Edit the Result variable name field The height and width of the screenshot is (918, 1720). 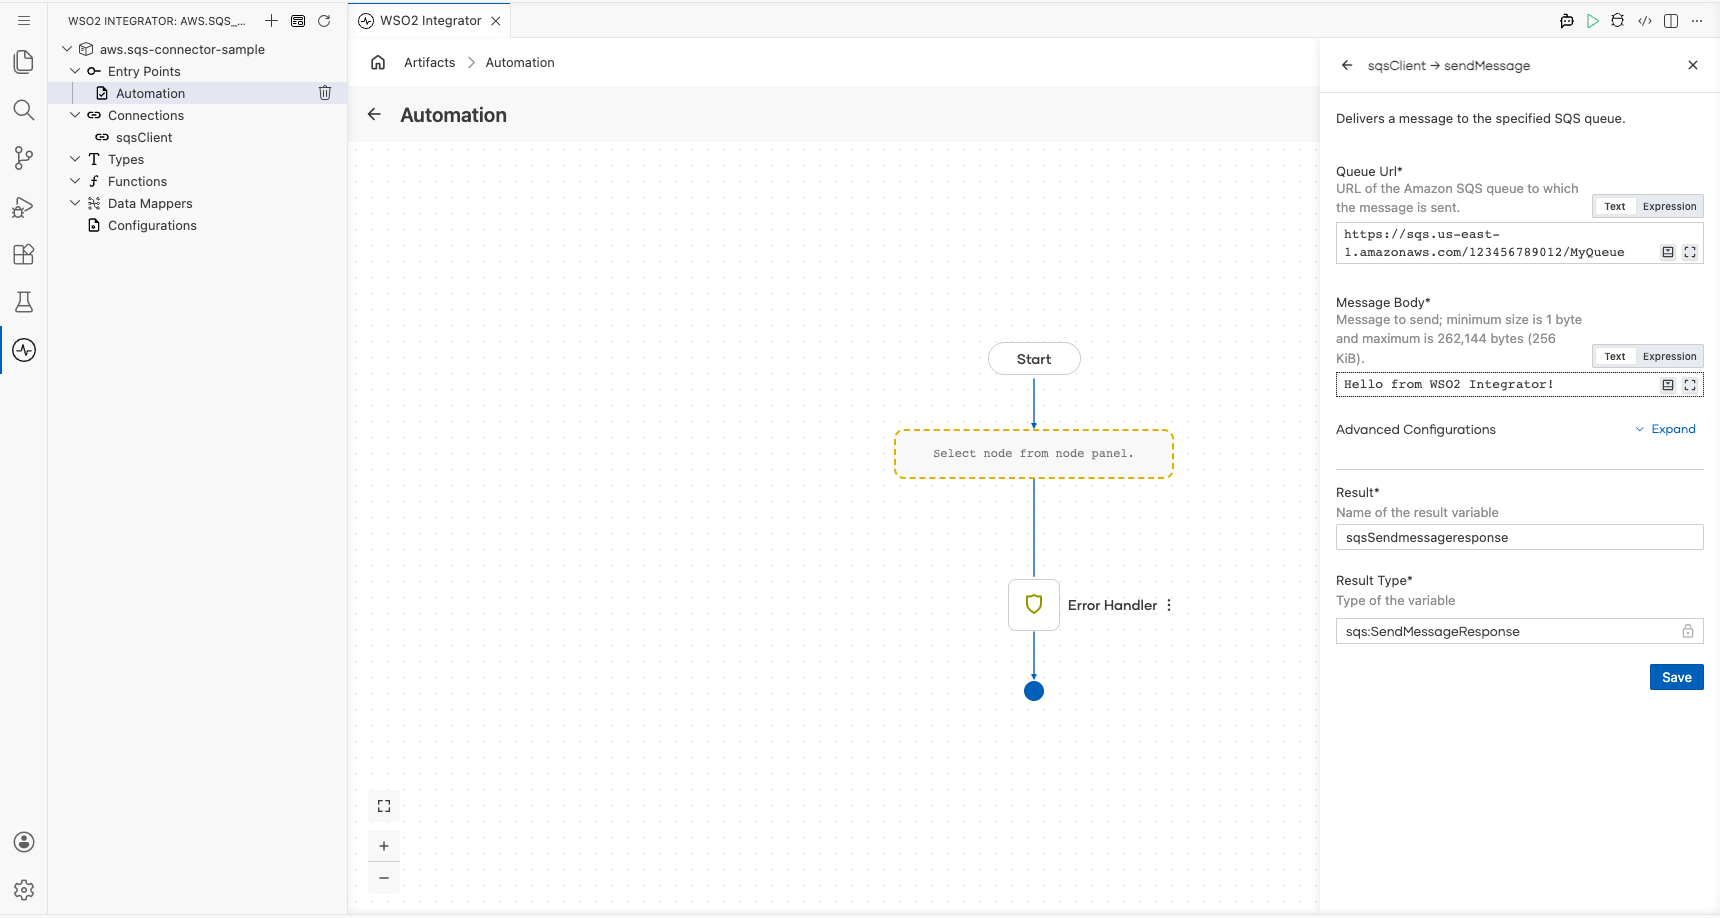1519,537
